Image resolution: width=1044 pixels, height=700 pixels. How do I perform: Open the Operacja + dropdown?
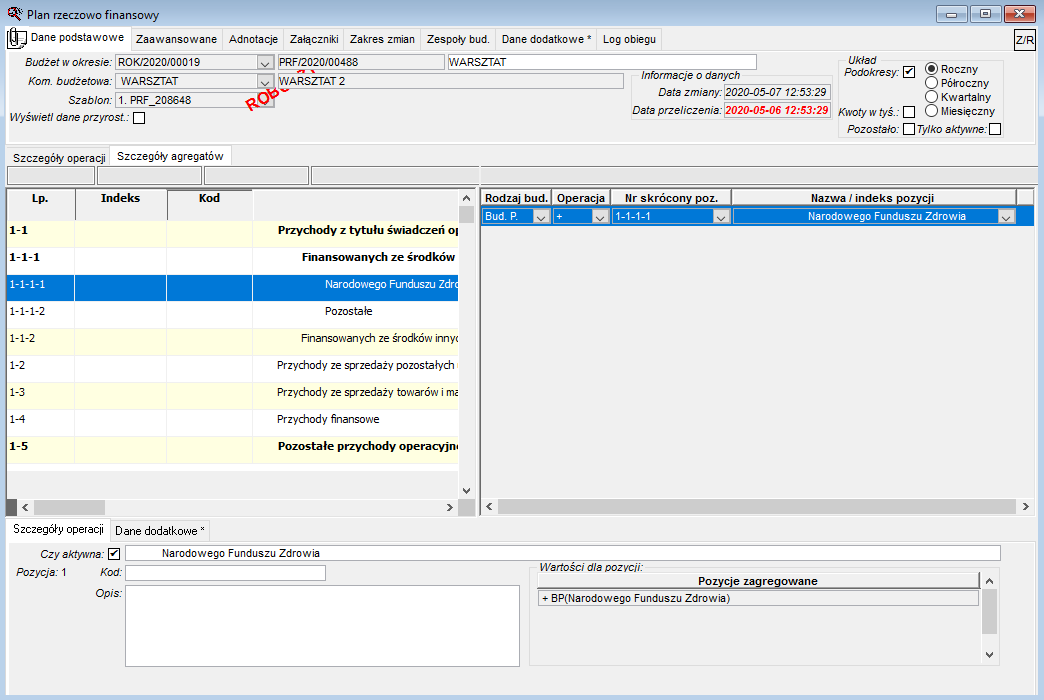pyautogui.click(x=600, y=216)
